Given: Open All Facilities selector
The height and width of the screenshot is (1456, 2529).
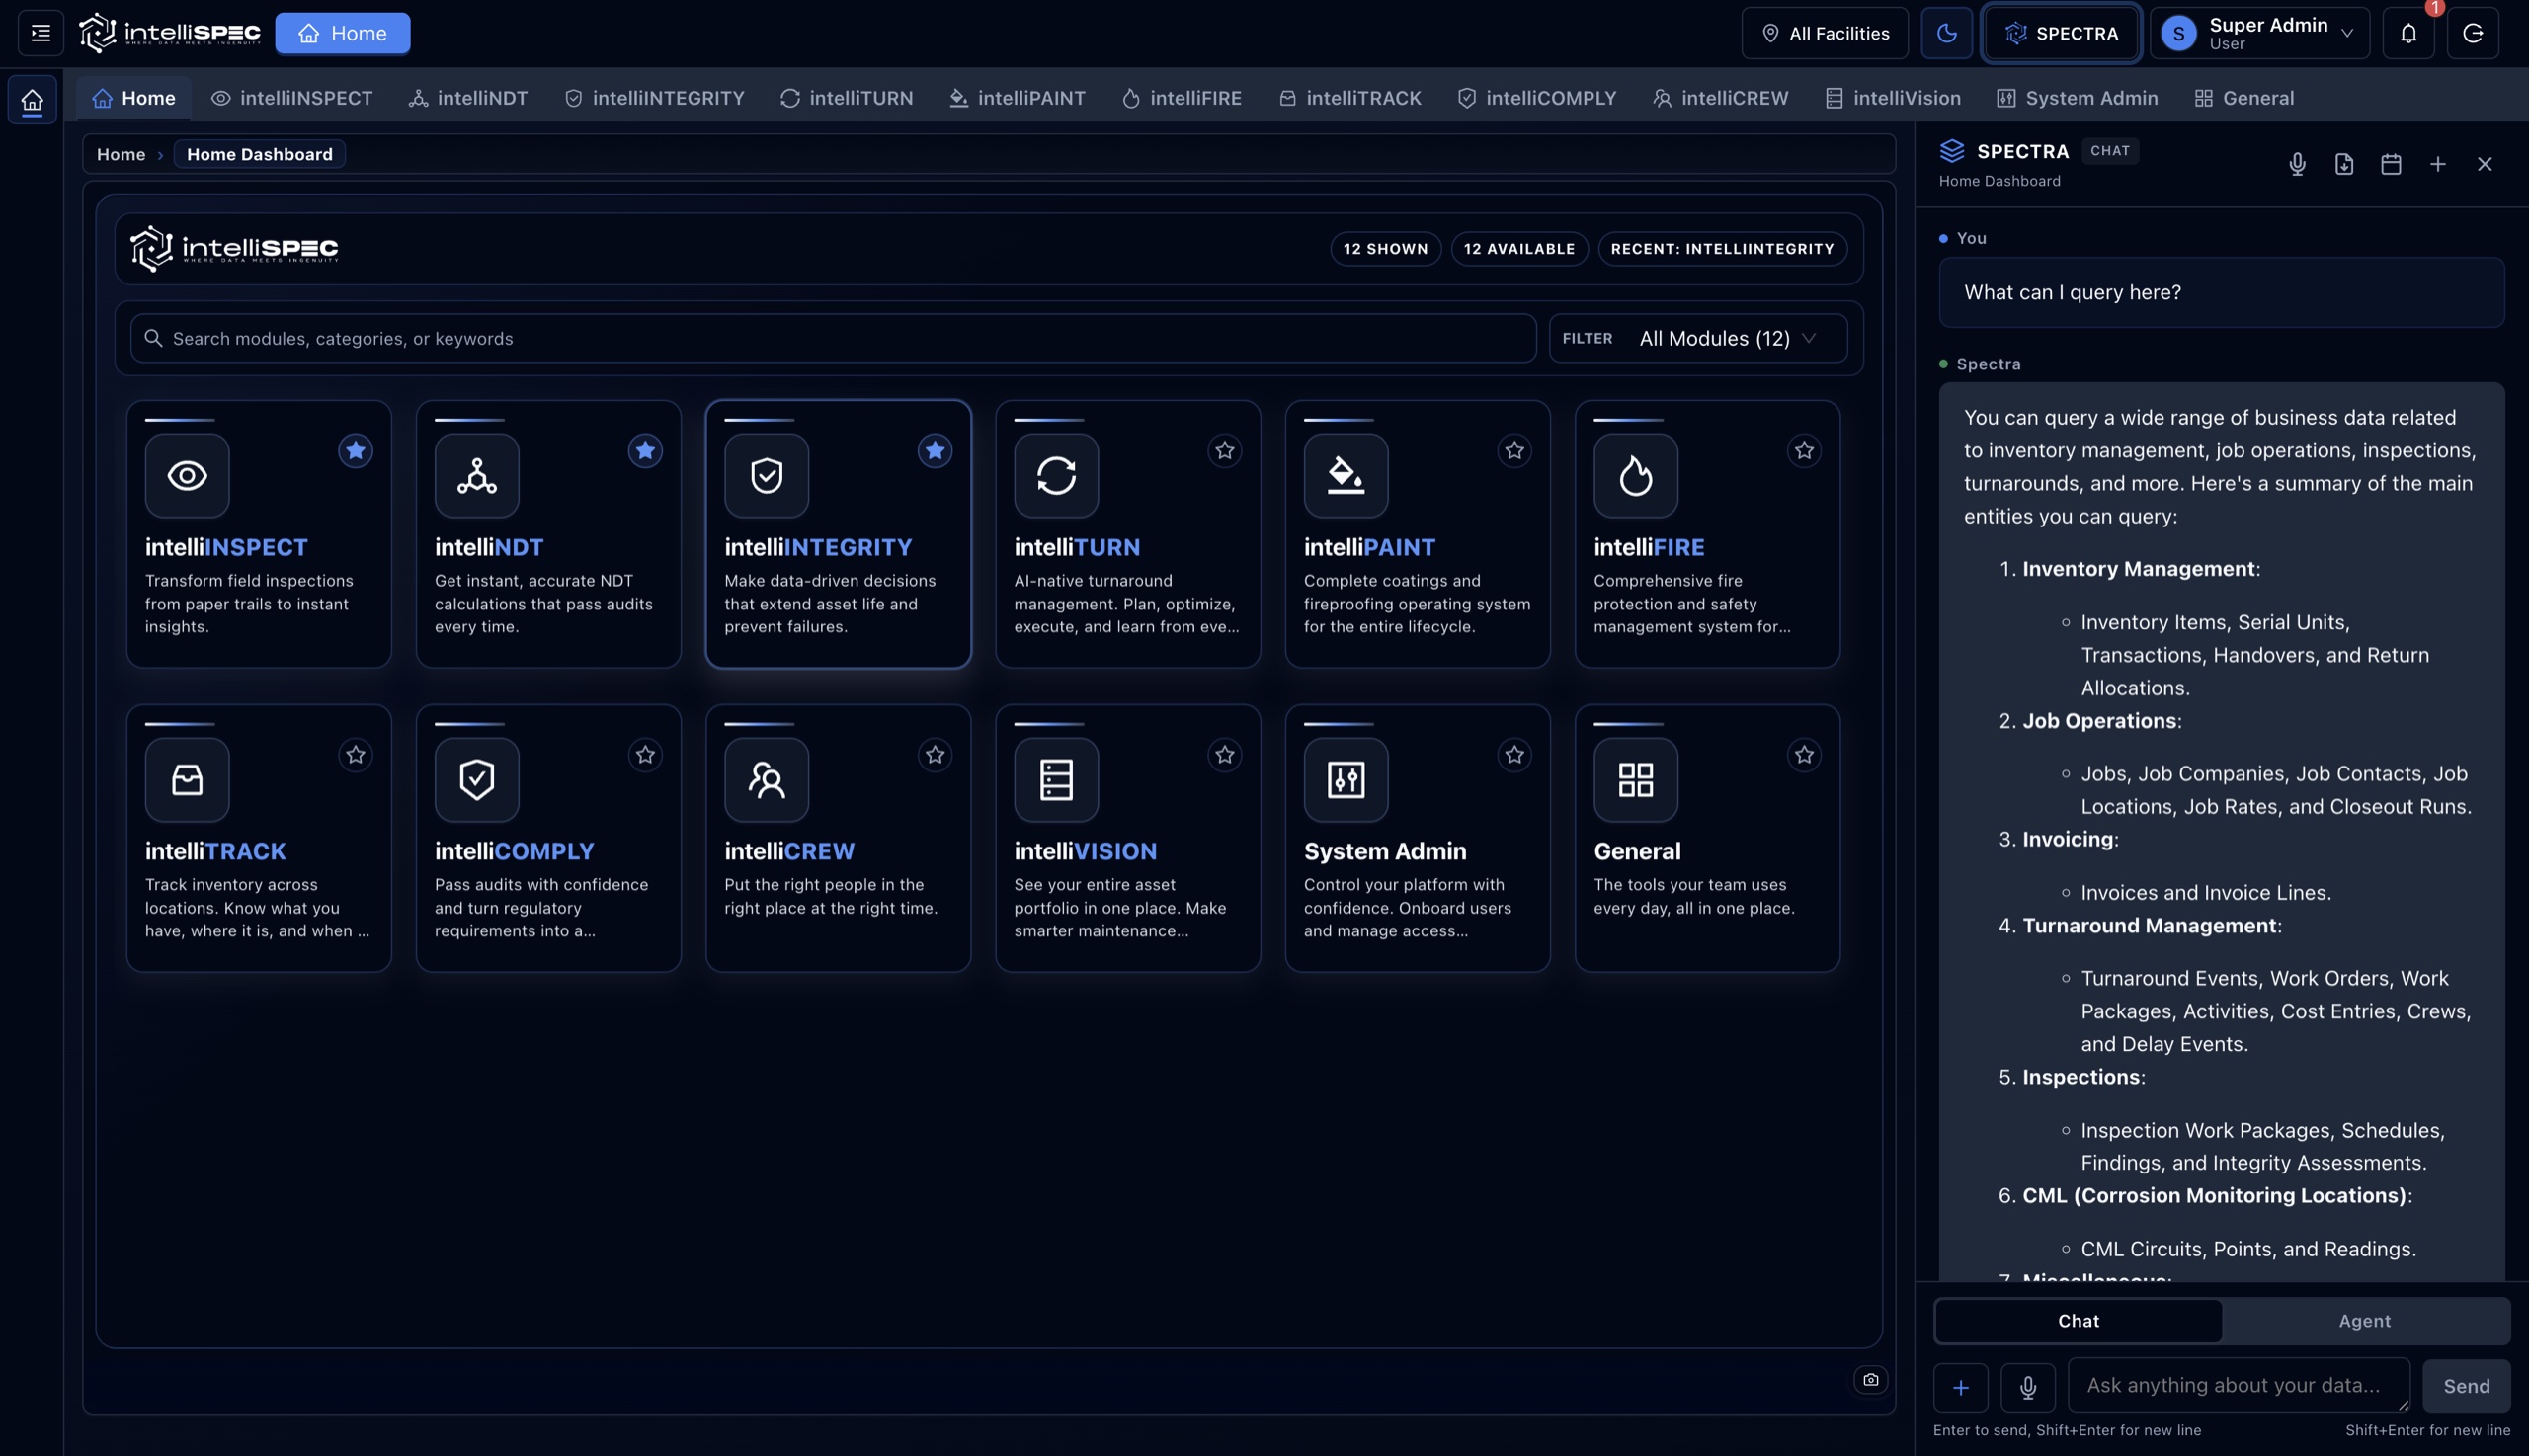Looking at the screenshot, I should click(x=1825, y=33).
